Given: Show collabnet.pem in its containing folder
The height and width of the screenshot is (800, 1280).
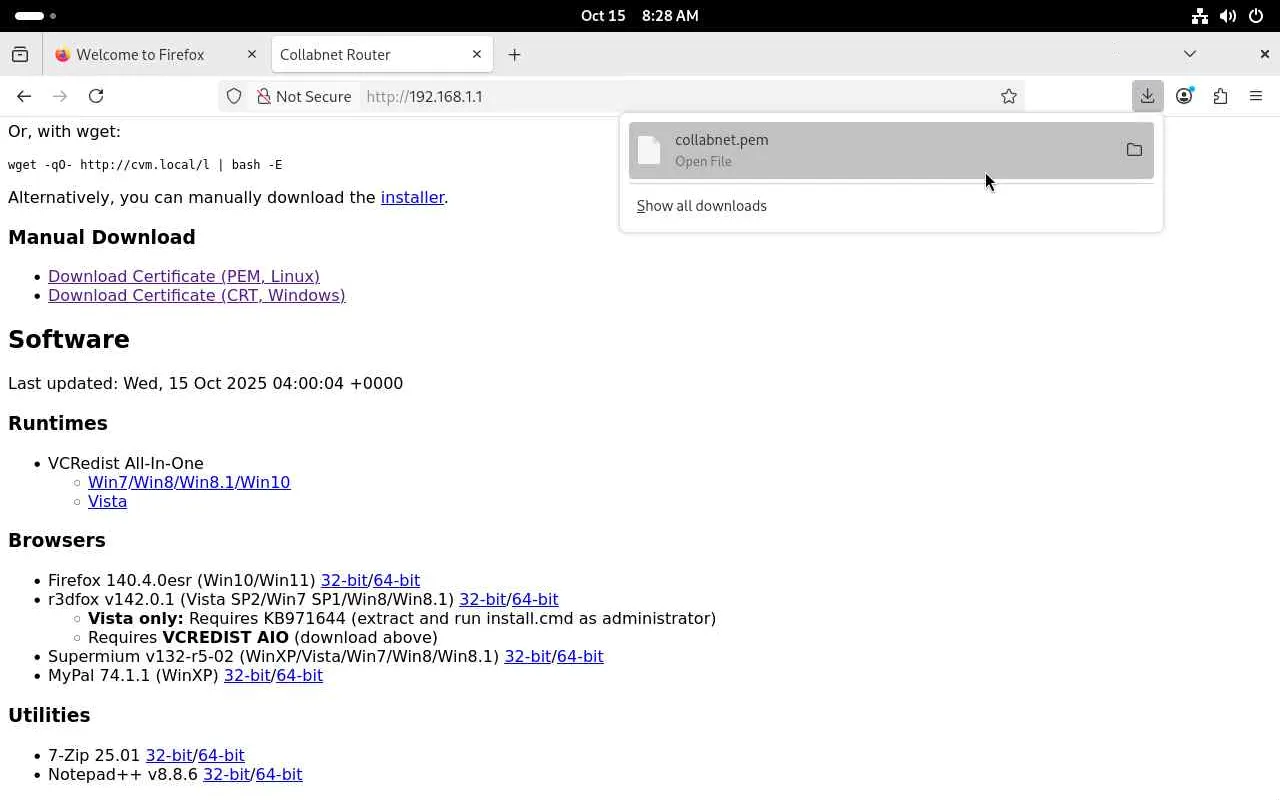Looking at the screenshot, I should (x=1134, y=150).
